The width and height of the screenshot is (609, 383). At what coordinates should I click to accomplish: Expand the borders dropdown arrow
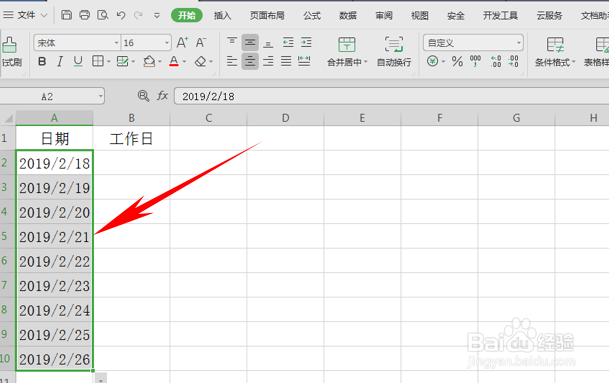click(108, 61)
